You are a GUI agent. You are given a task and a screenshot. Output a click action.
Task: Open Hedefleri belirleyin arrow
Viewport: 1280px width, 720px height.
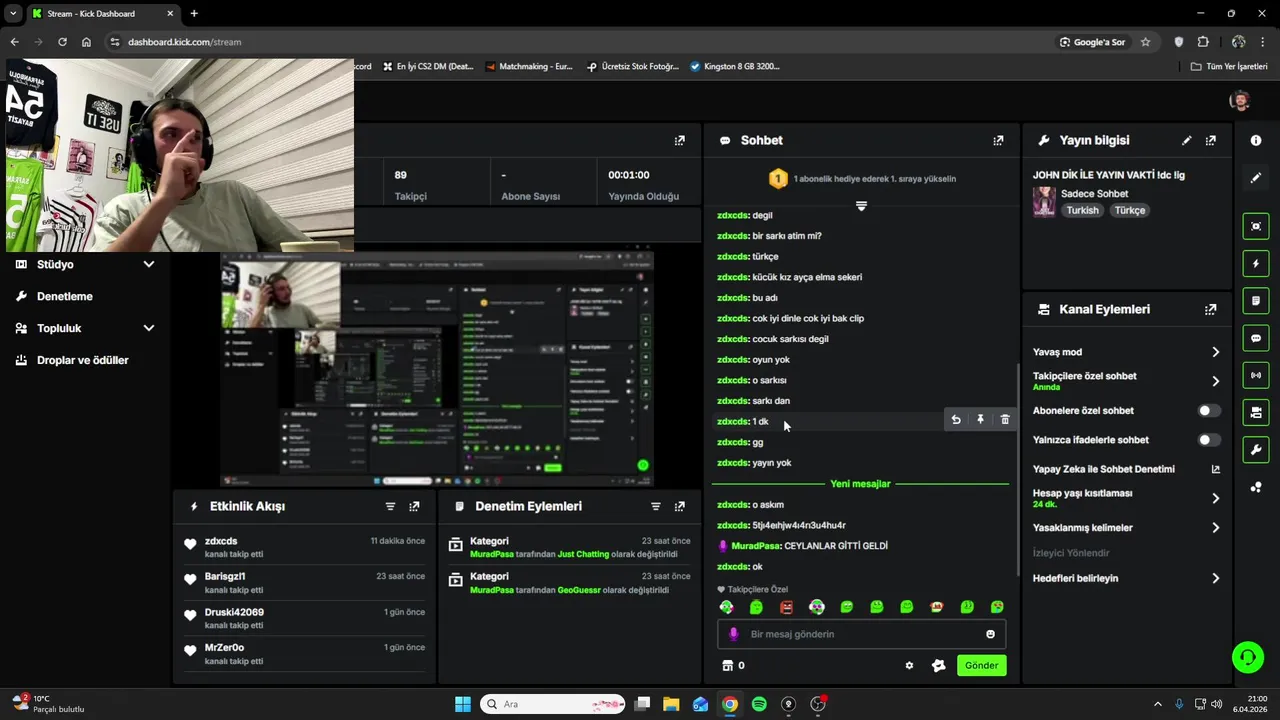pyautogui.click(x=1216, y=579)
